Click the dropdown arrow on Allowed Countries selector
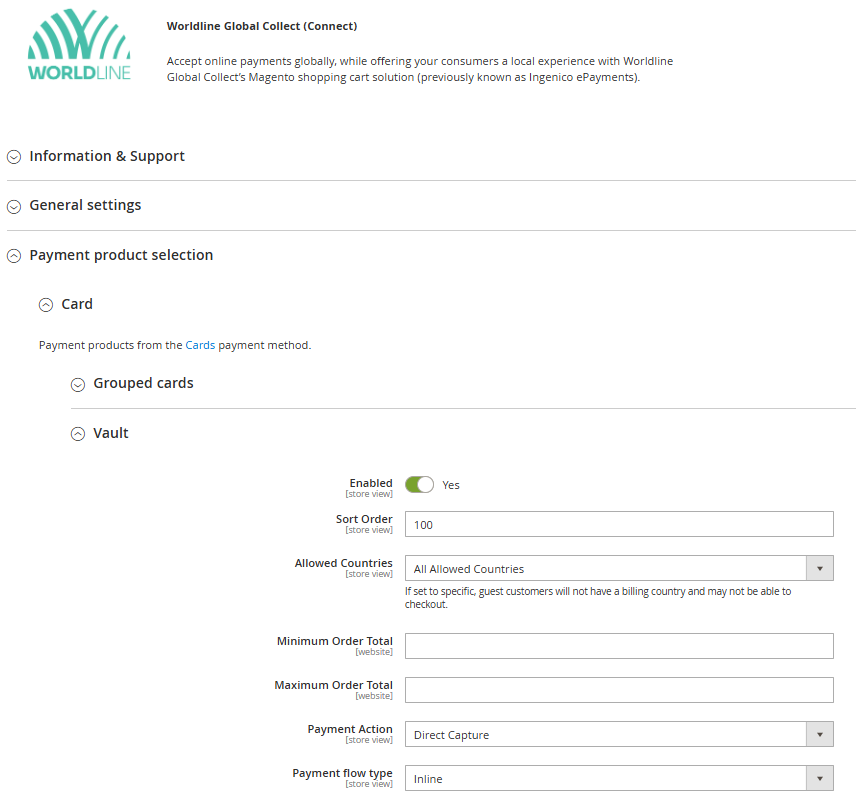 (820, 567)
